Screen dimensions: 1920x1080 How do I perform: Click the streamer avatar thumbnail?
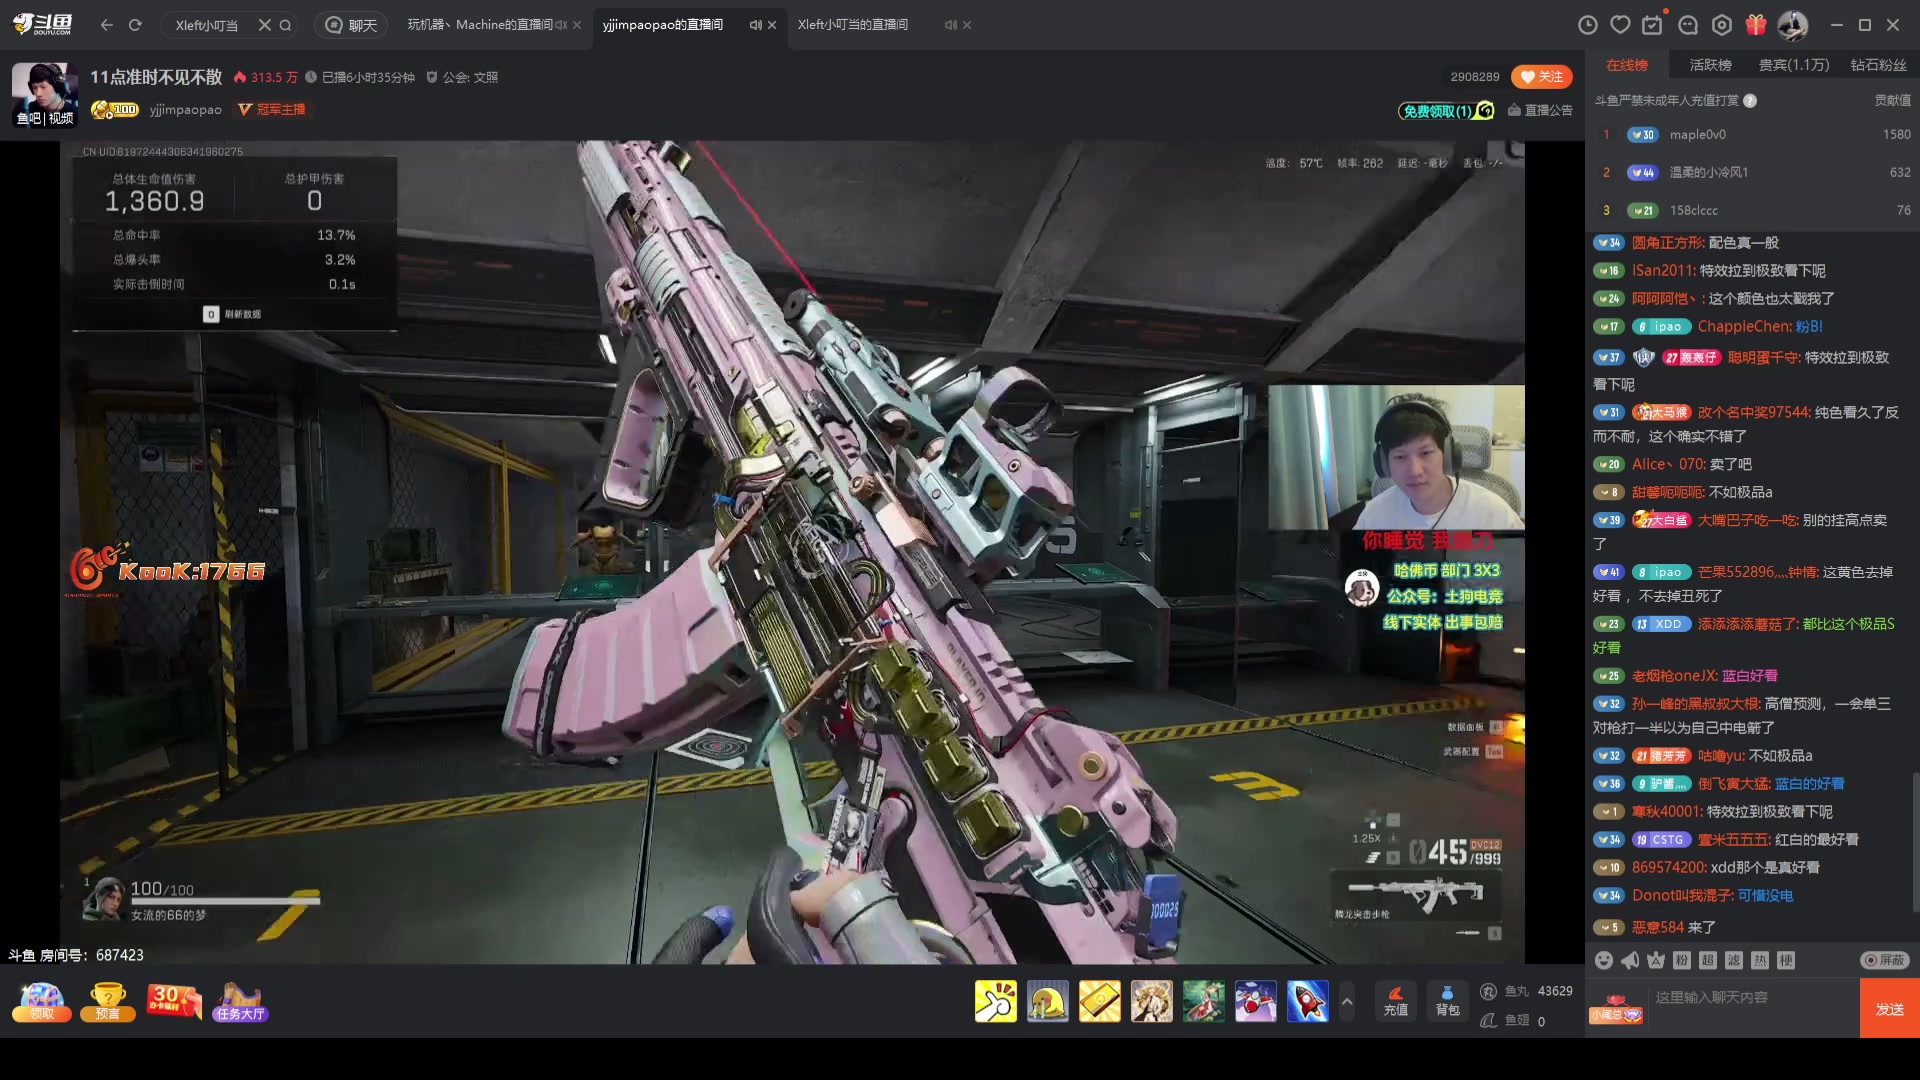pyautogui.click(x=45, y=94)
